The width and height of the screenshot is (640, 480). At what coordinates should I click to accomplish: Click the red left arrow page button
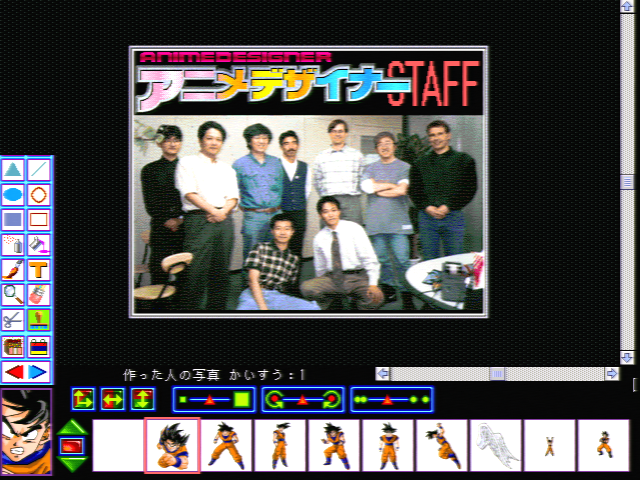coord(14,372)
